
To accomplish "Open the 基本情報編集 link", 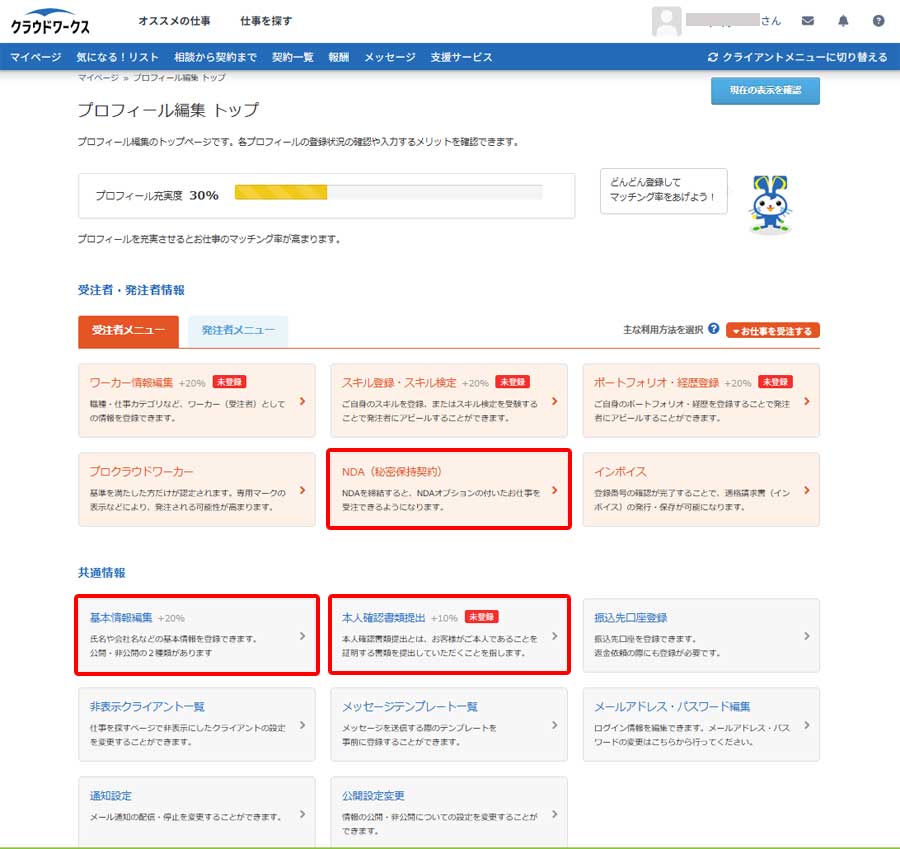I will coord(121,618).
